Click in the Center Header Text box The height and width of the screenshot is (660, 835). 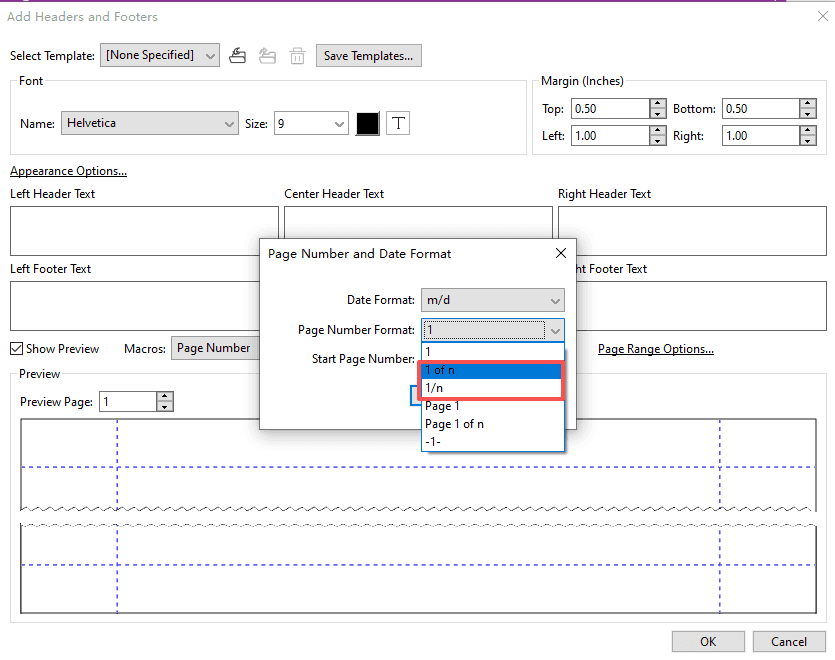point(418,222)
